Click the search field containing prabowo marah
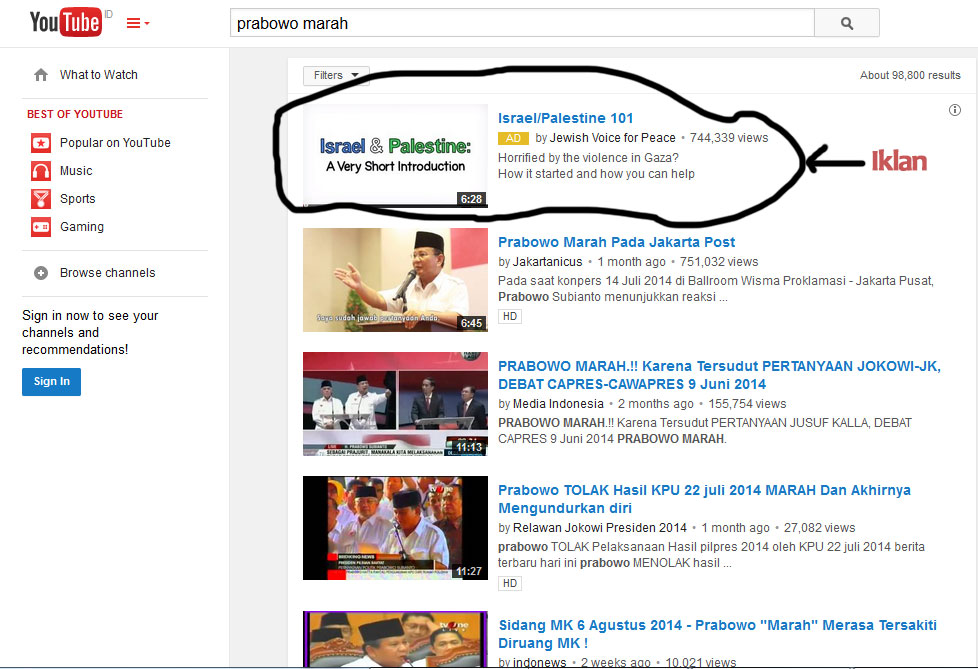The height and width of the screenshot is (669, 978). 522,23
